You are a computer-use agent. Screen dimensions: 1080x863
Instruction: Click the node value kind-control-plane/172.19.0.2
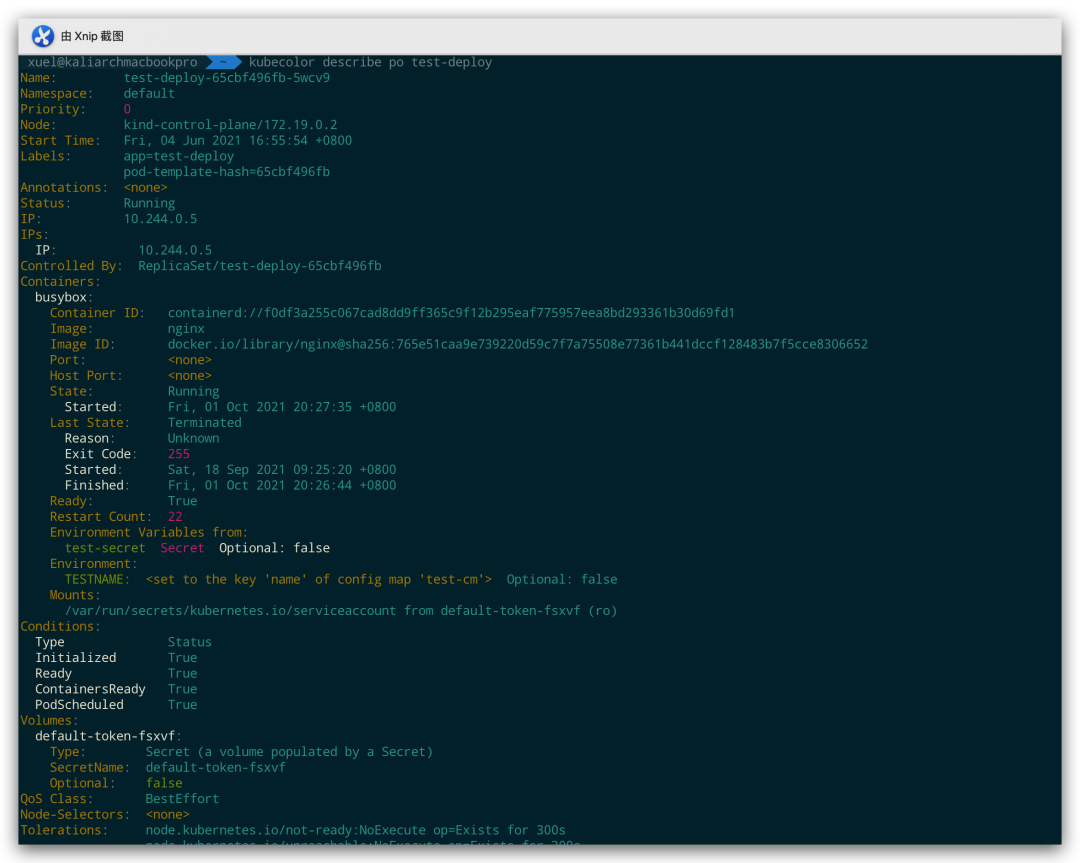[230, 125]
